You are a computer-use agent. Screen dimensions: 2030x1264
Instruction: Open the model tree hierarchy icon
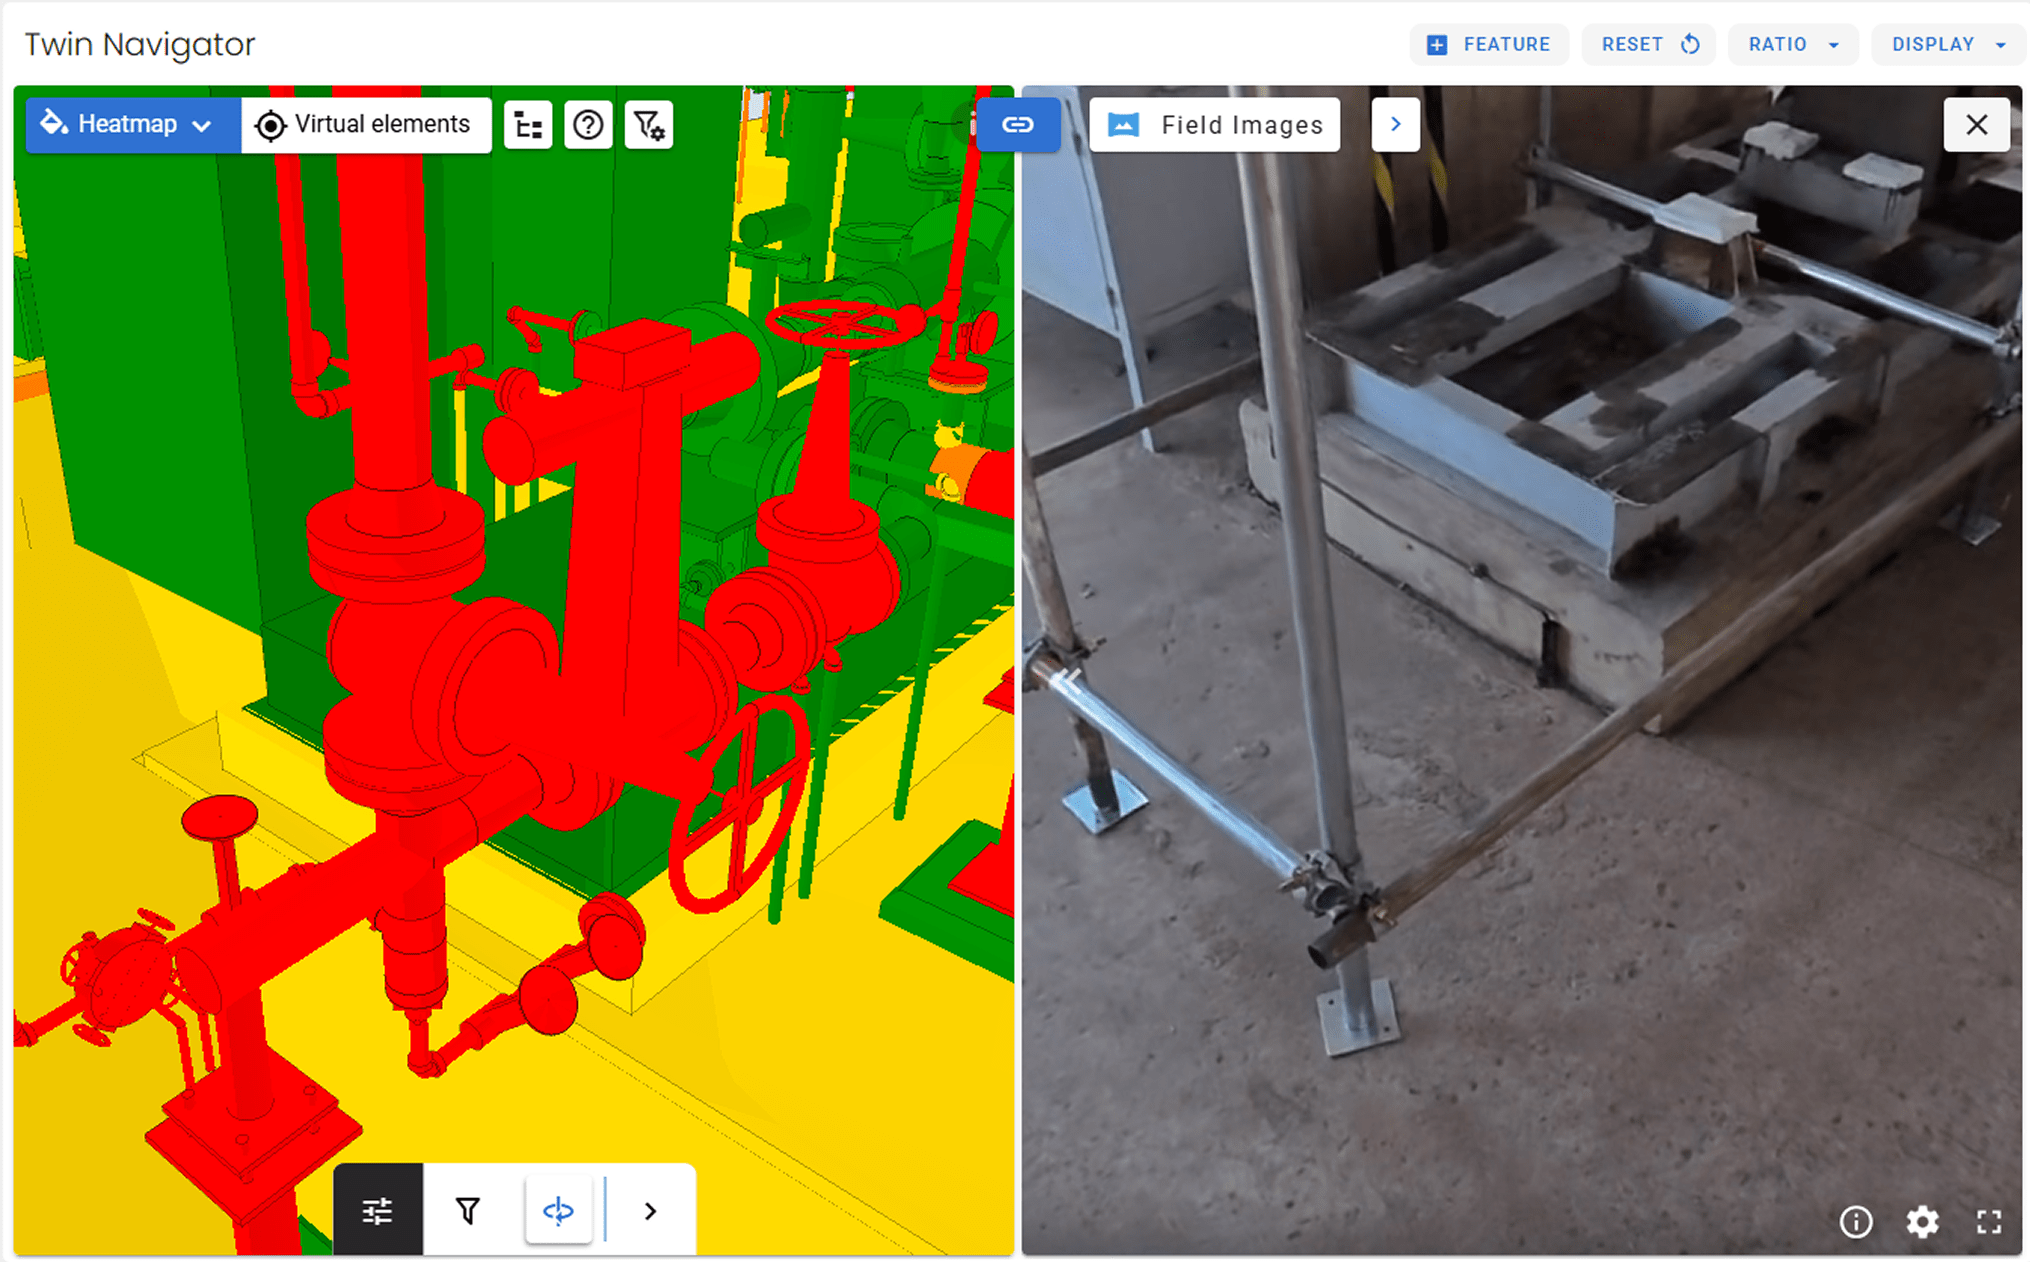(528, 125)
